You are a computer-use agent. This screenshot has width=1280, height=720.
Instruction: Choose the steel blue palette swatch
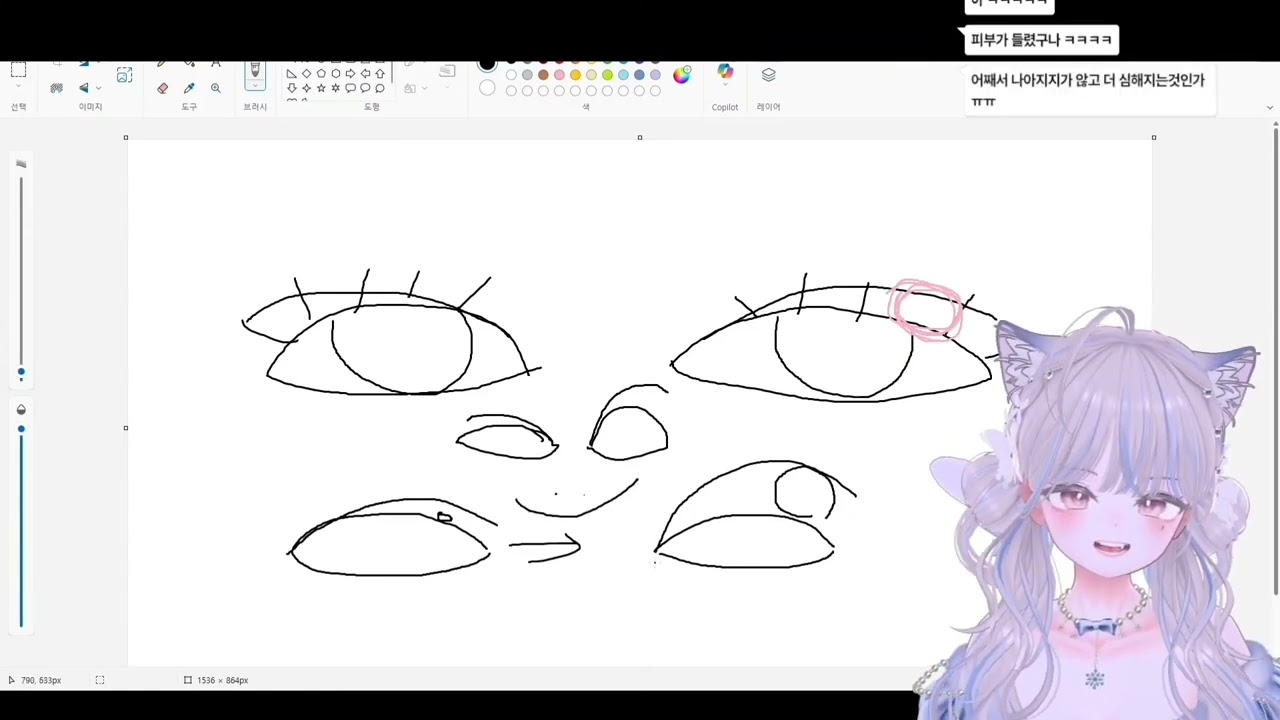(x=639, y=75)
